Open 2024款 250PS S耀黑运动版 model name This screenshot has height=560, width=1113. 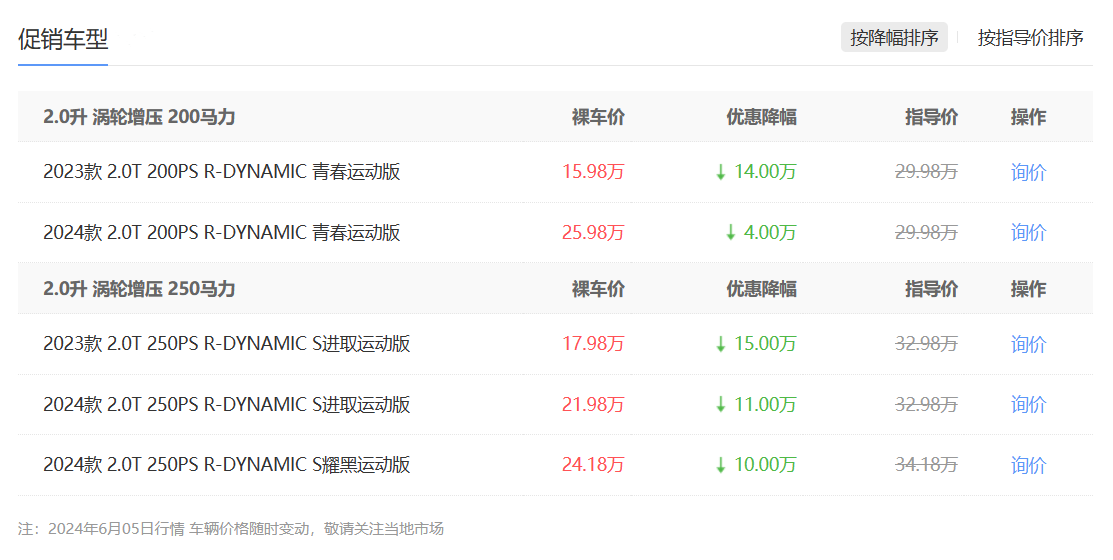pos(226,465)
